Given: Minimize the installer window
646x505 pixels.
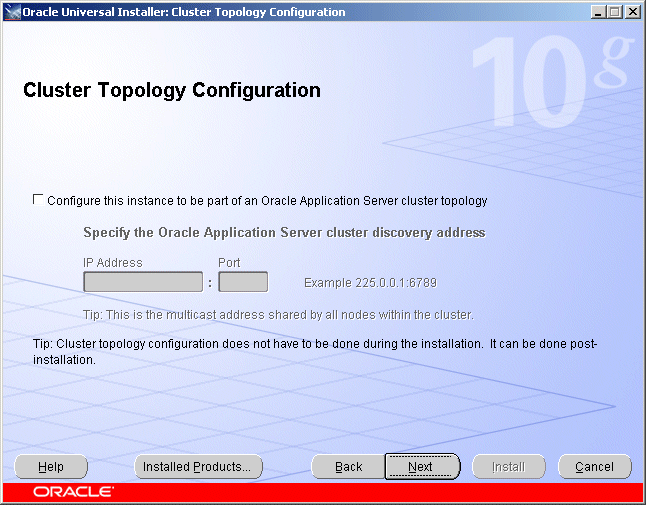Looking at the screenshot, I should pos(598,12).
